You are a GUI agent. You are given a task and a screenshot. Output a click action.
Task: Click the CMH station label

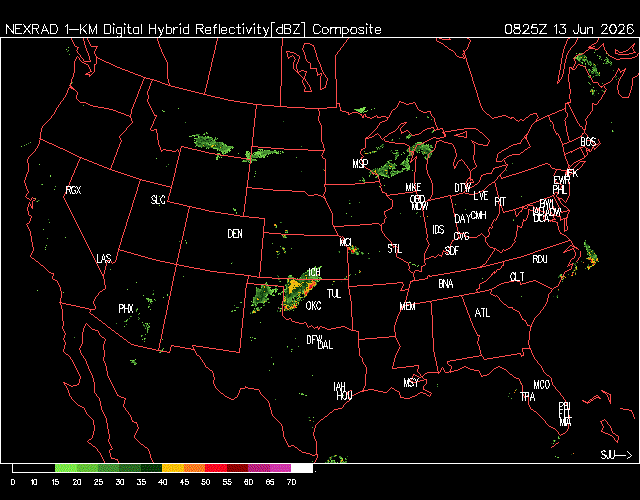(x=479, y=215)
